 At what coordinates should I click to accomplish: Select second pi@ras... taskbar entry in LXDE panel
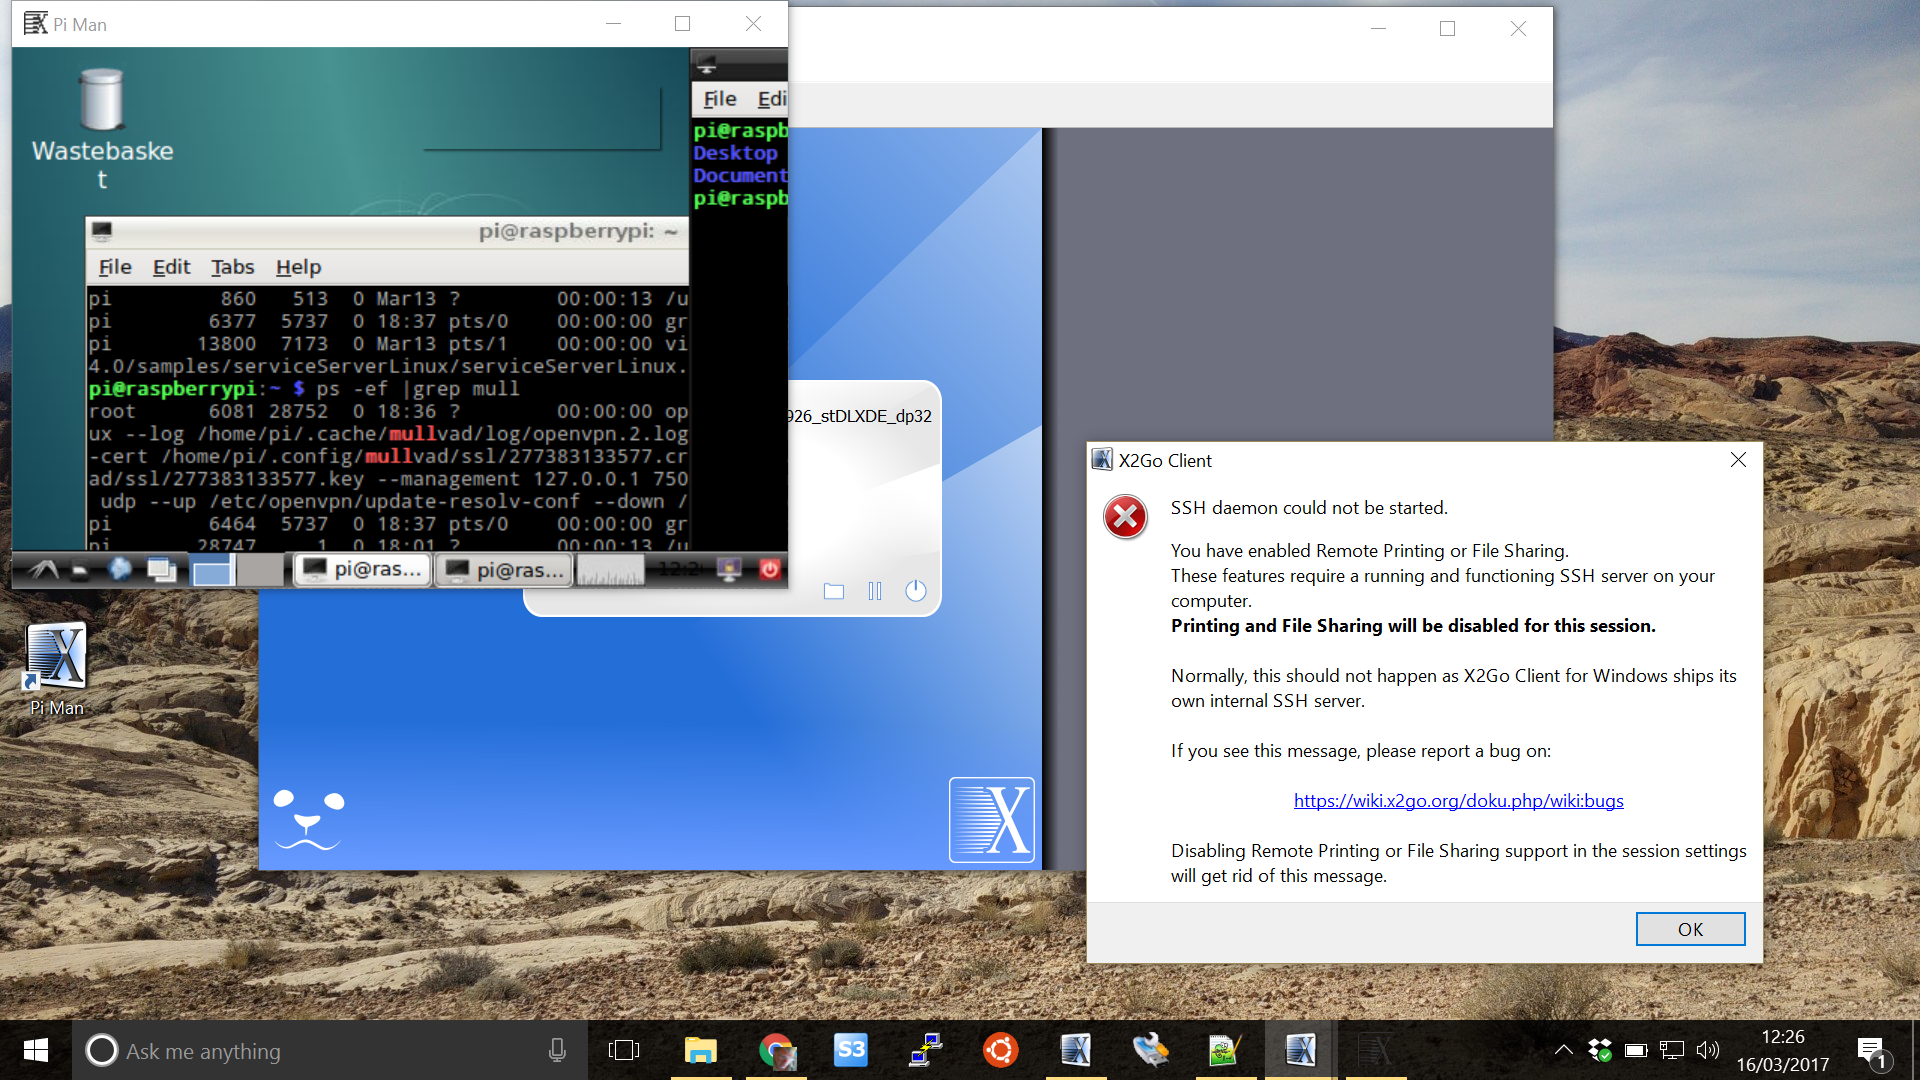[x=506, y=570]
